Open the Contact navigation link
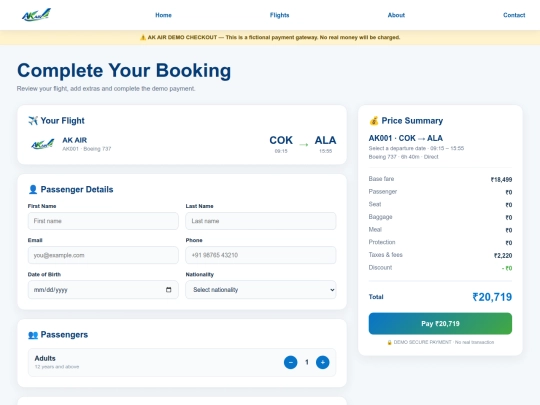This screenshot has width=540, height=405. pos(514,15)
